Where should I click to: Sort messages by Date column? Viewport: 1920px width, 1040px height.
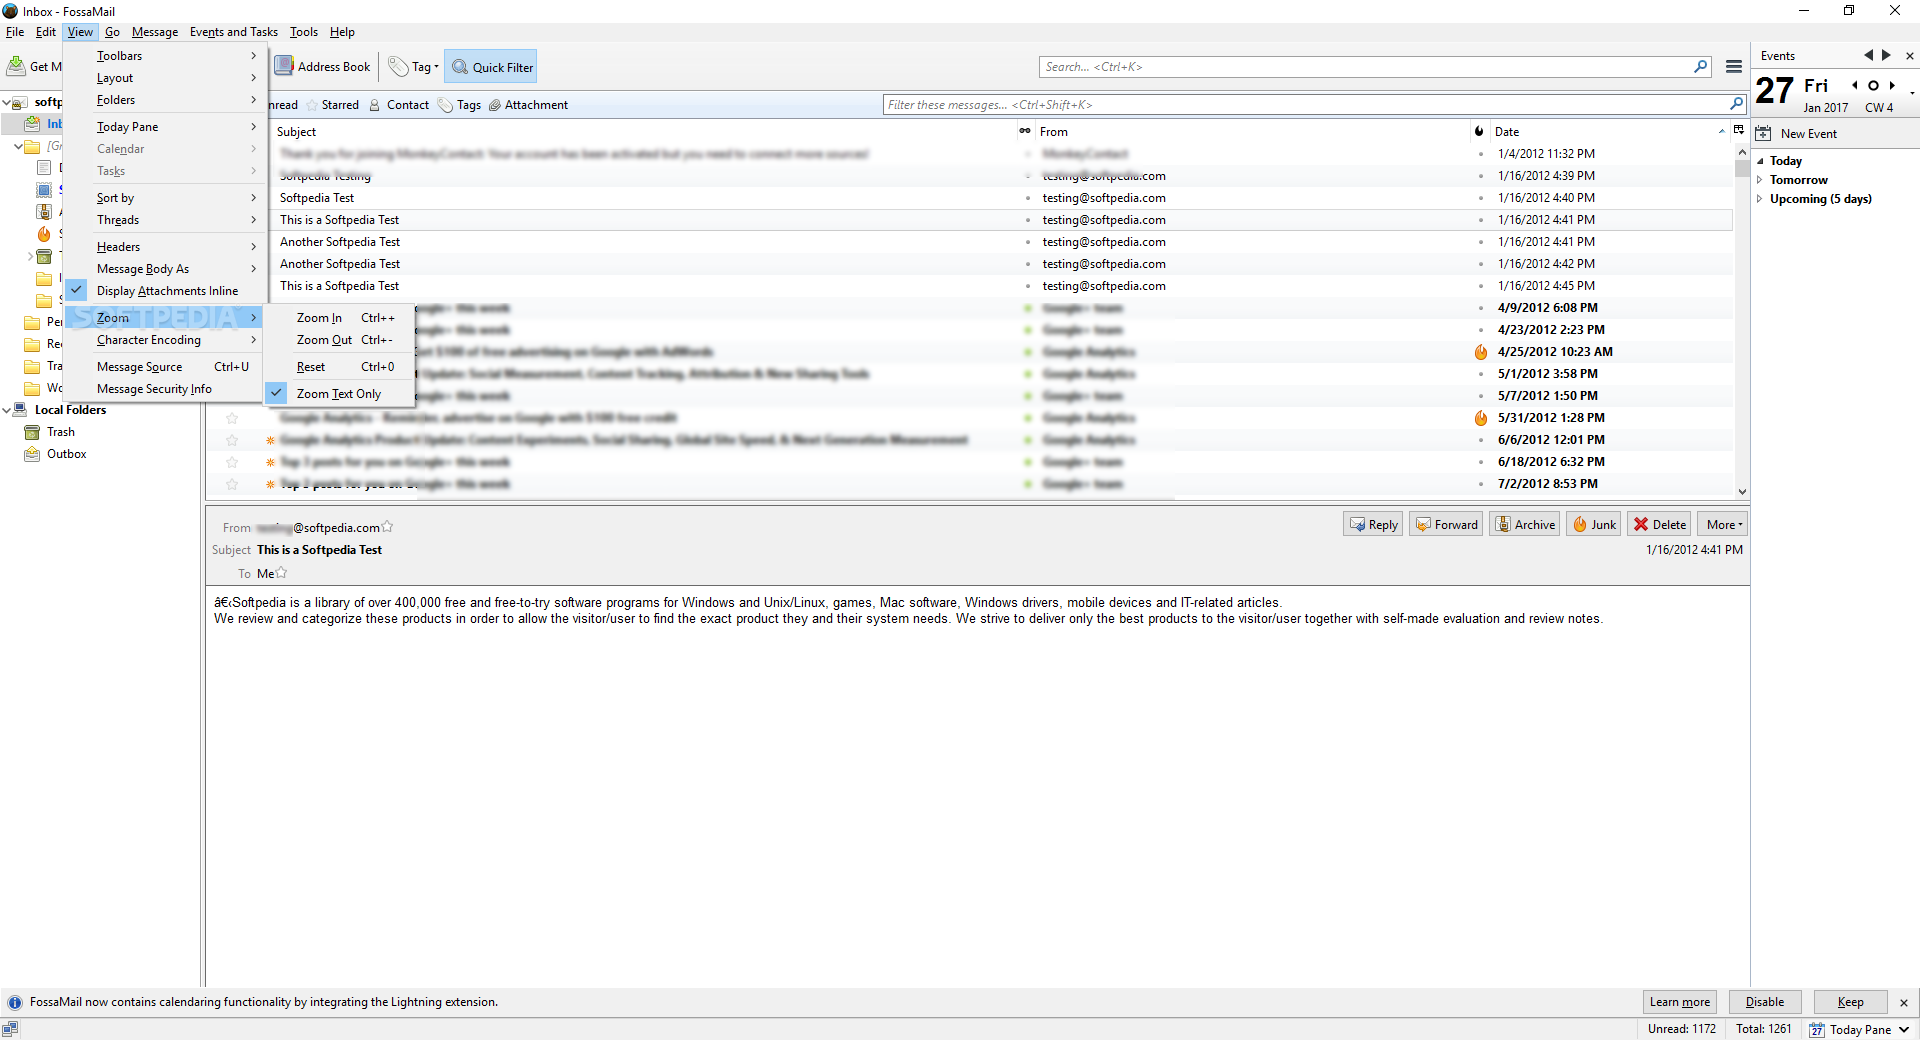pos(1609,131)
